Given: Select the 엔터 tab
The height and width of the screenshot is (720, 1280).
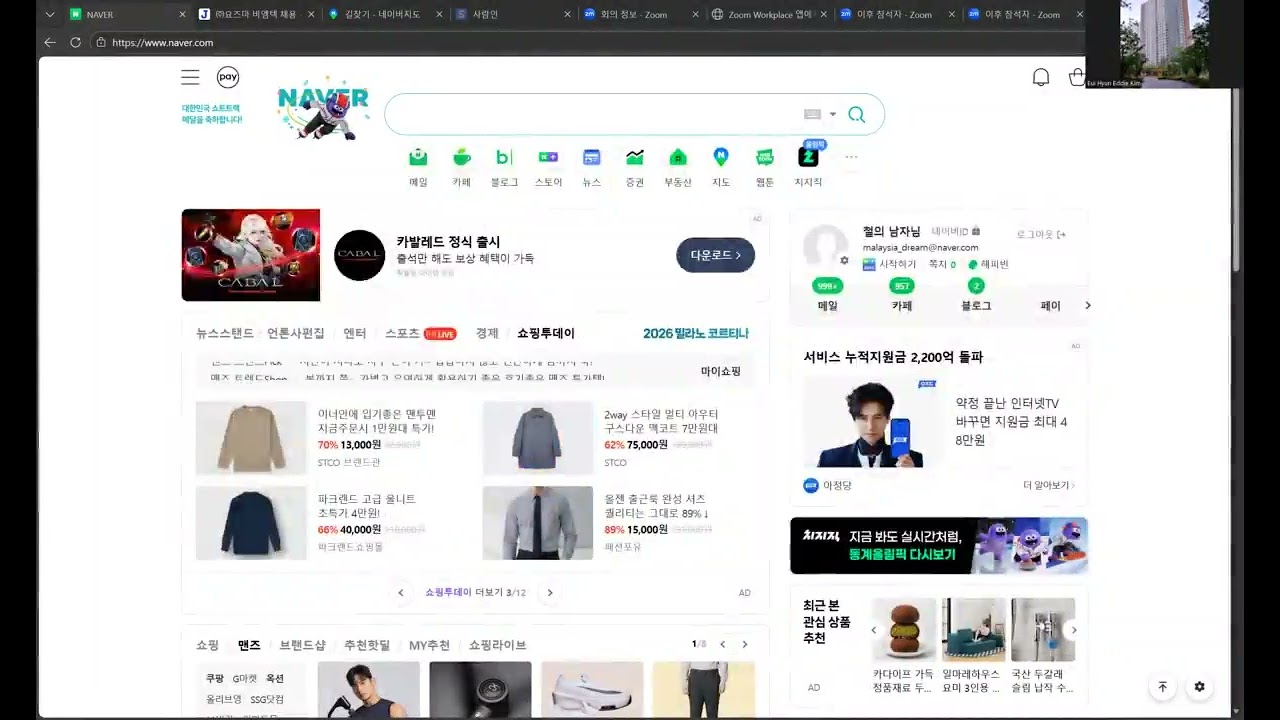Looking at the screenshot, I should click(354, 333).
